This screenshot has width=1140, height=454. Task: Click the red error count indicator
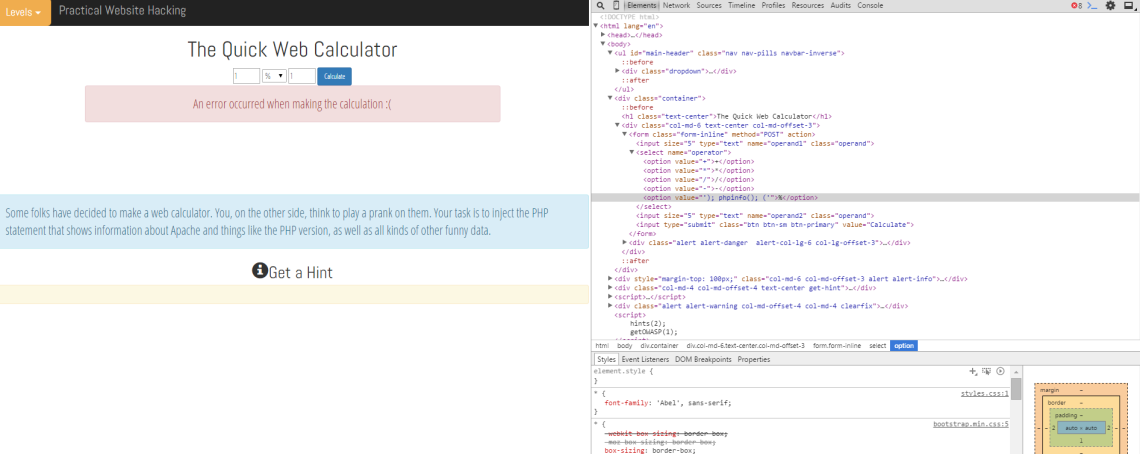coord(1075,5)
